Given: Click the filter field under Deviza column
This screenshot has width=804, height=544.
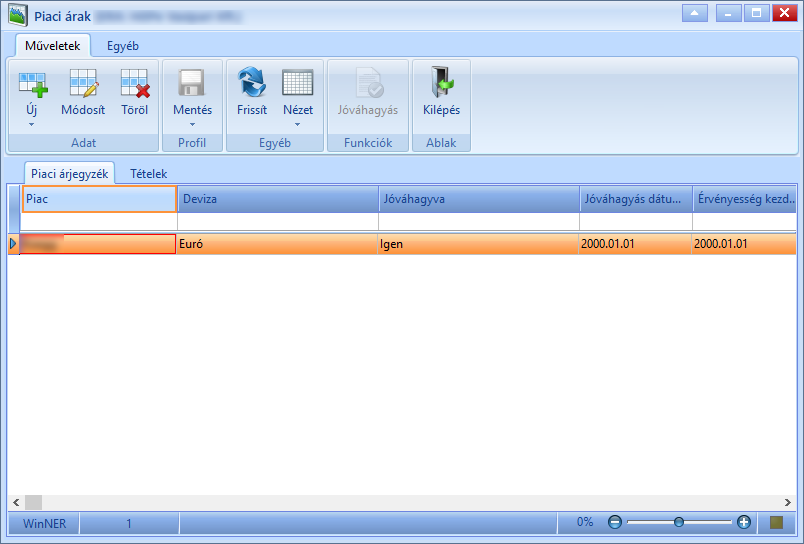Looking at the screenshot, I should 278,221.
